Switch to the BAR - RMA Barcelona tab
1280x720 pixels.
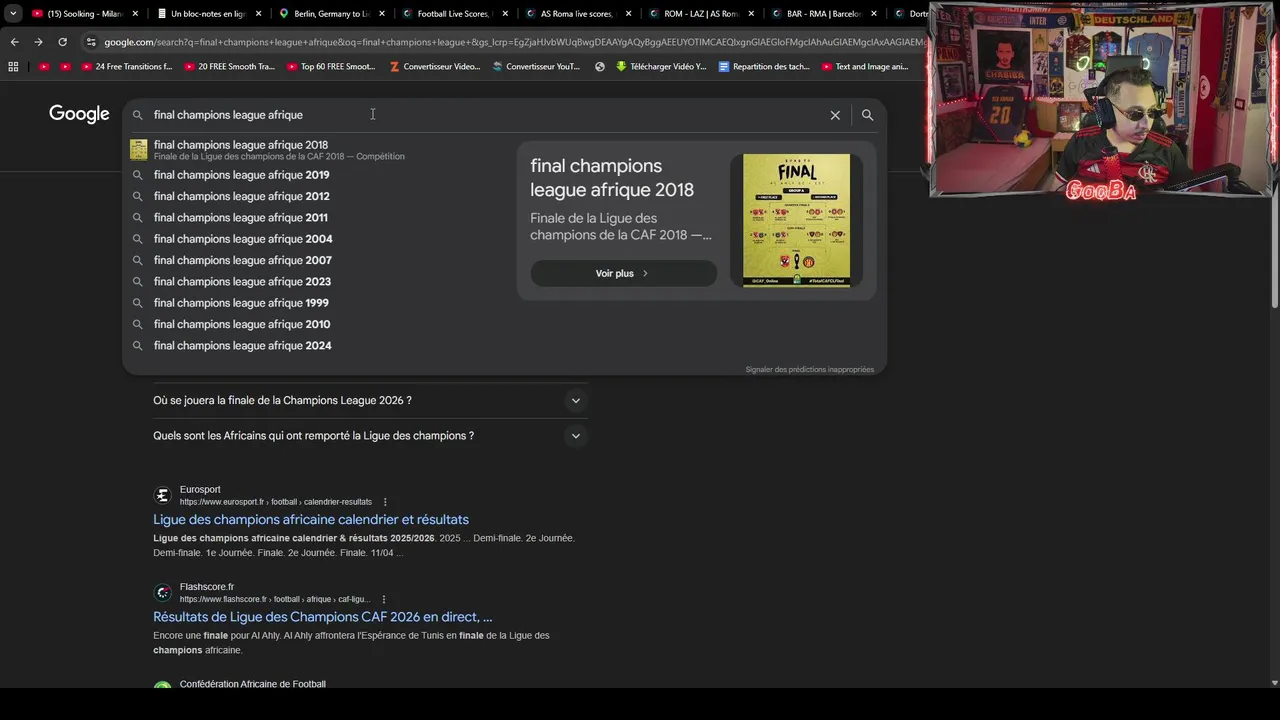(823, 14)
